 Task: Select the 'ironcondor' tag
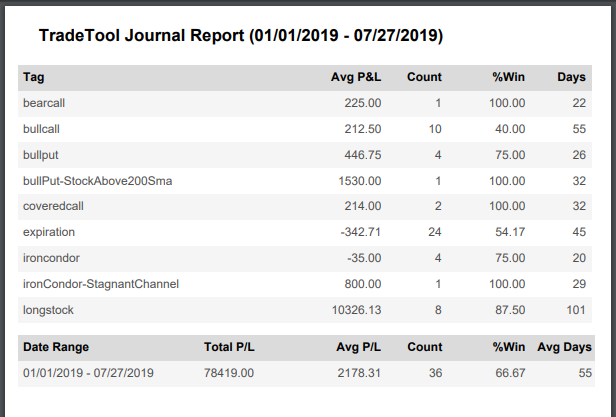coord(51,258)
